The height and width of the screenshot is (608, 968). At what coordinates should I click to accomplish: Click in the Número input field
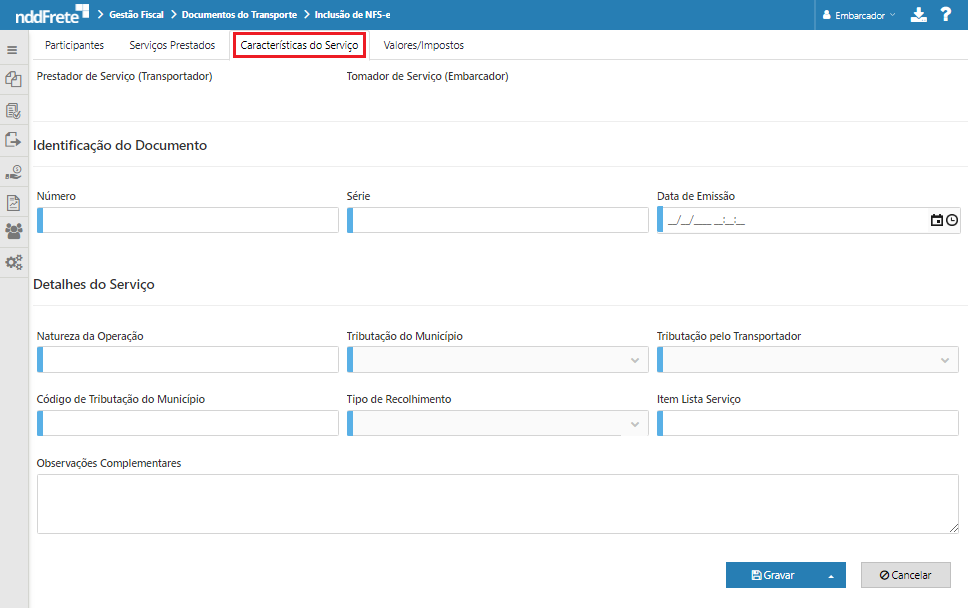[x=190, y=220]
